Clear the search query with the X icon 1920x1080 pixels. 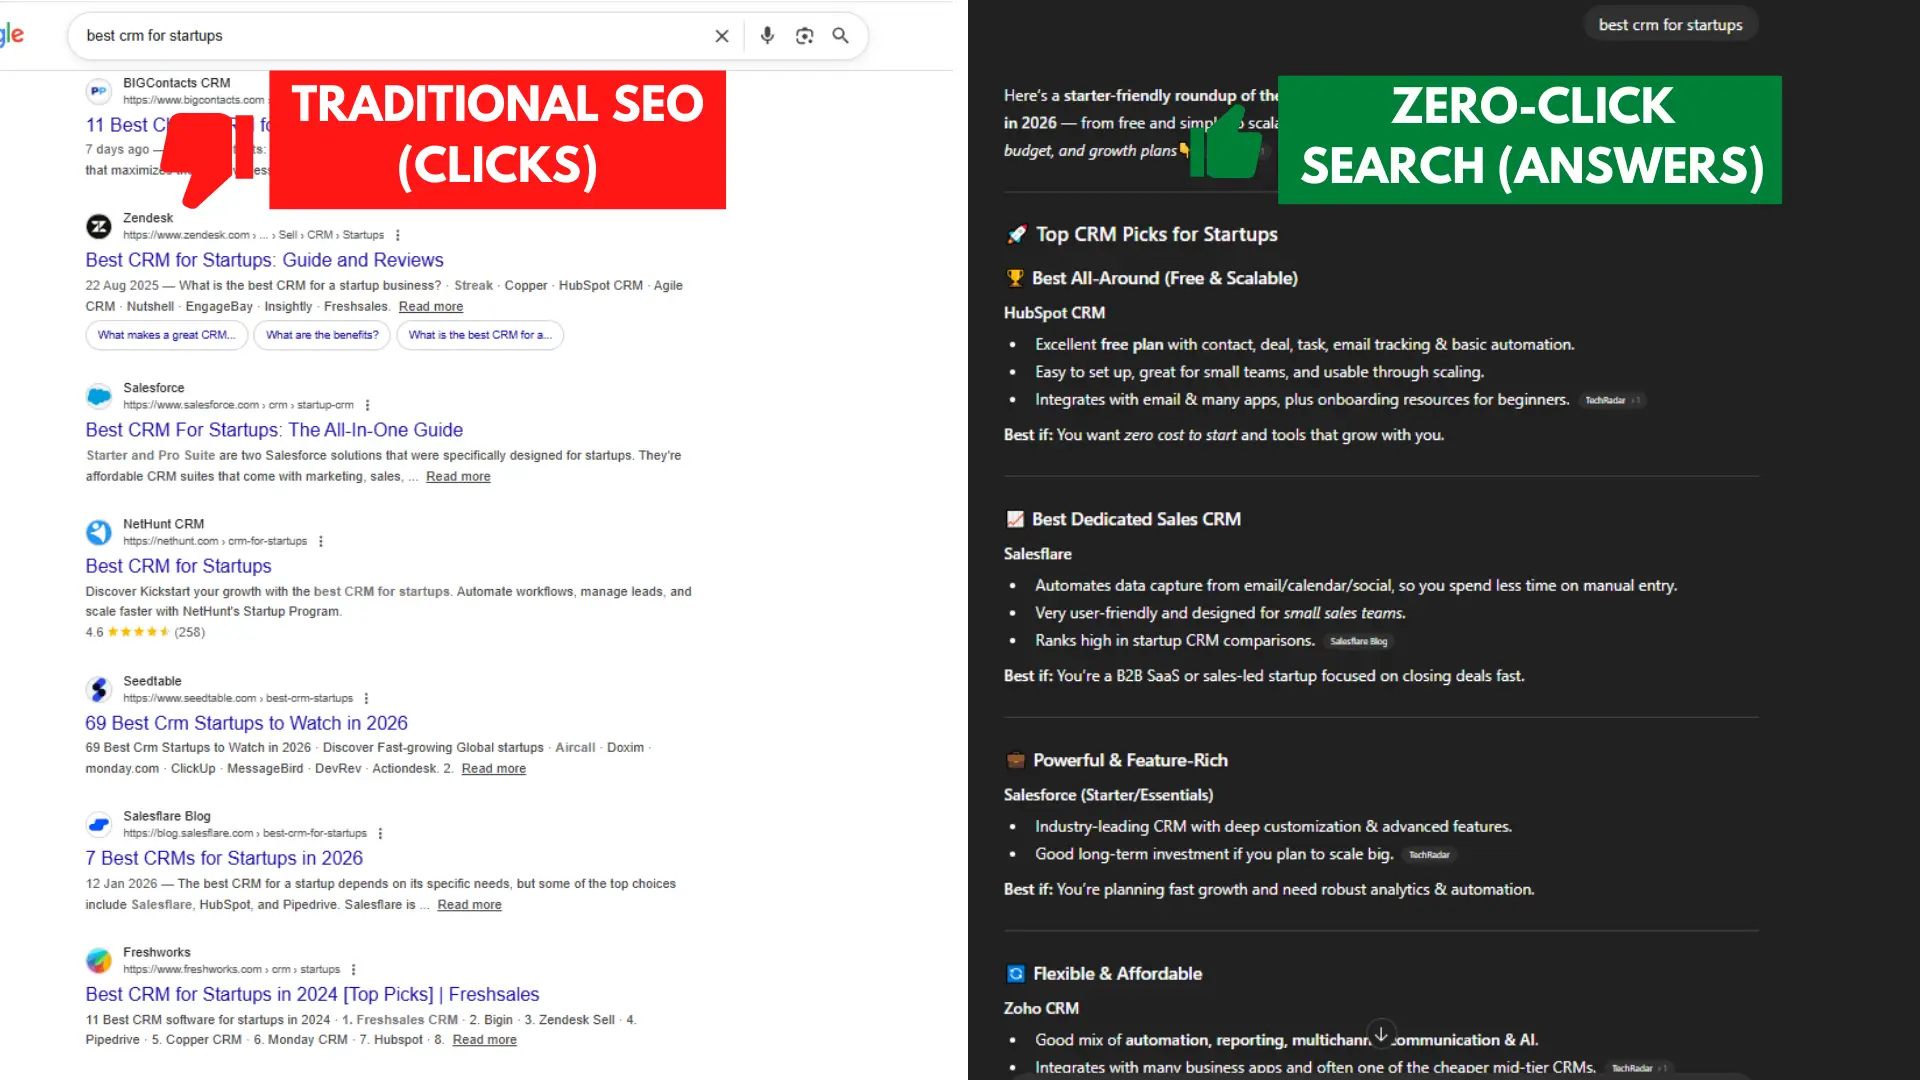[722, 35]
